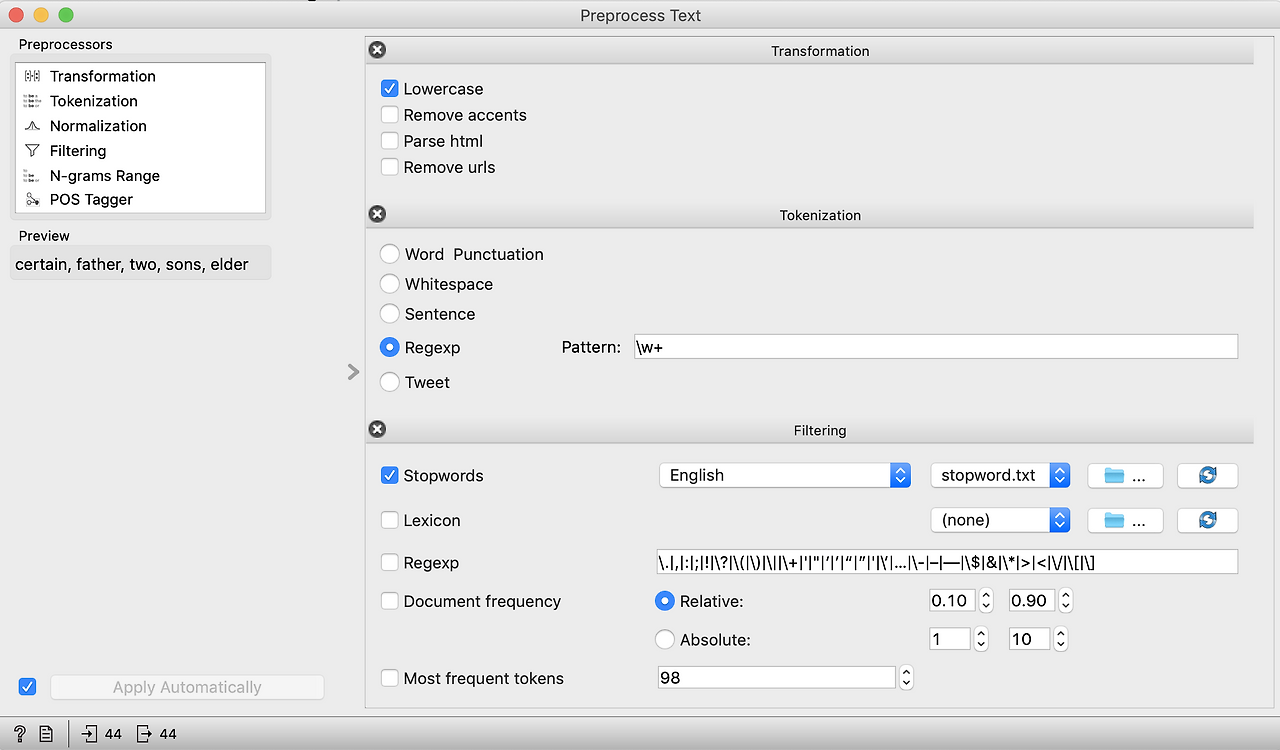Open help with the question mark icon
This screenshot has width=1280, height=750.
[19, 733]
